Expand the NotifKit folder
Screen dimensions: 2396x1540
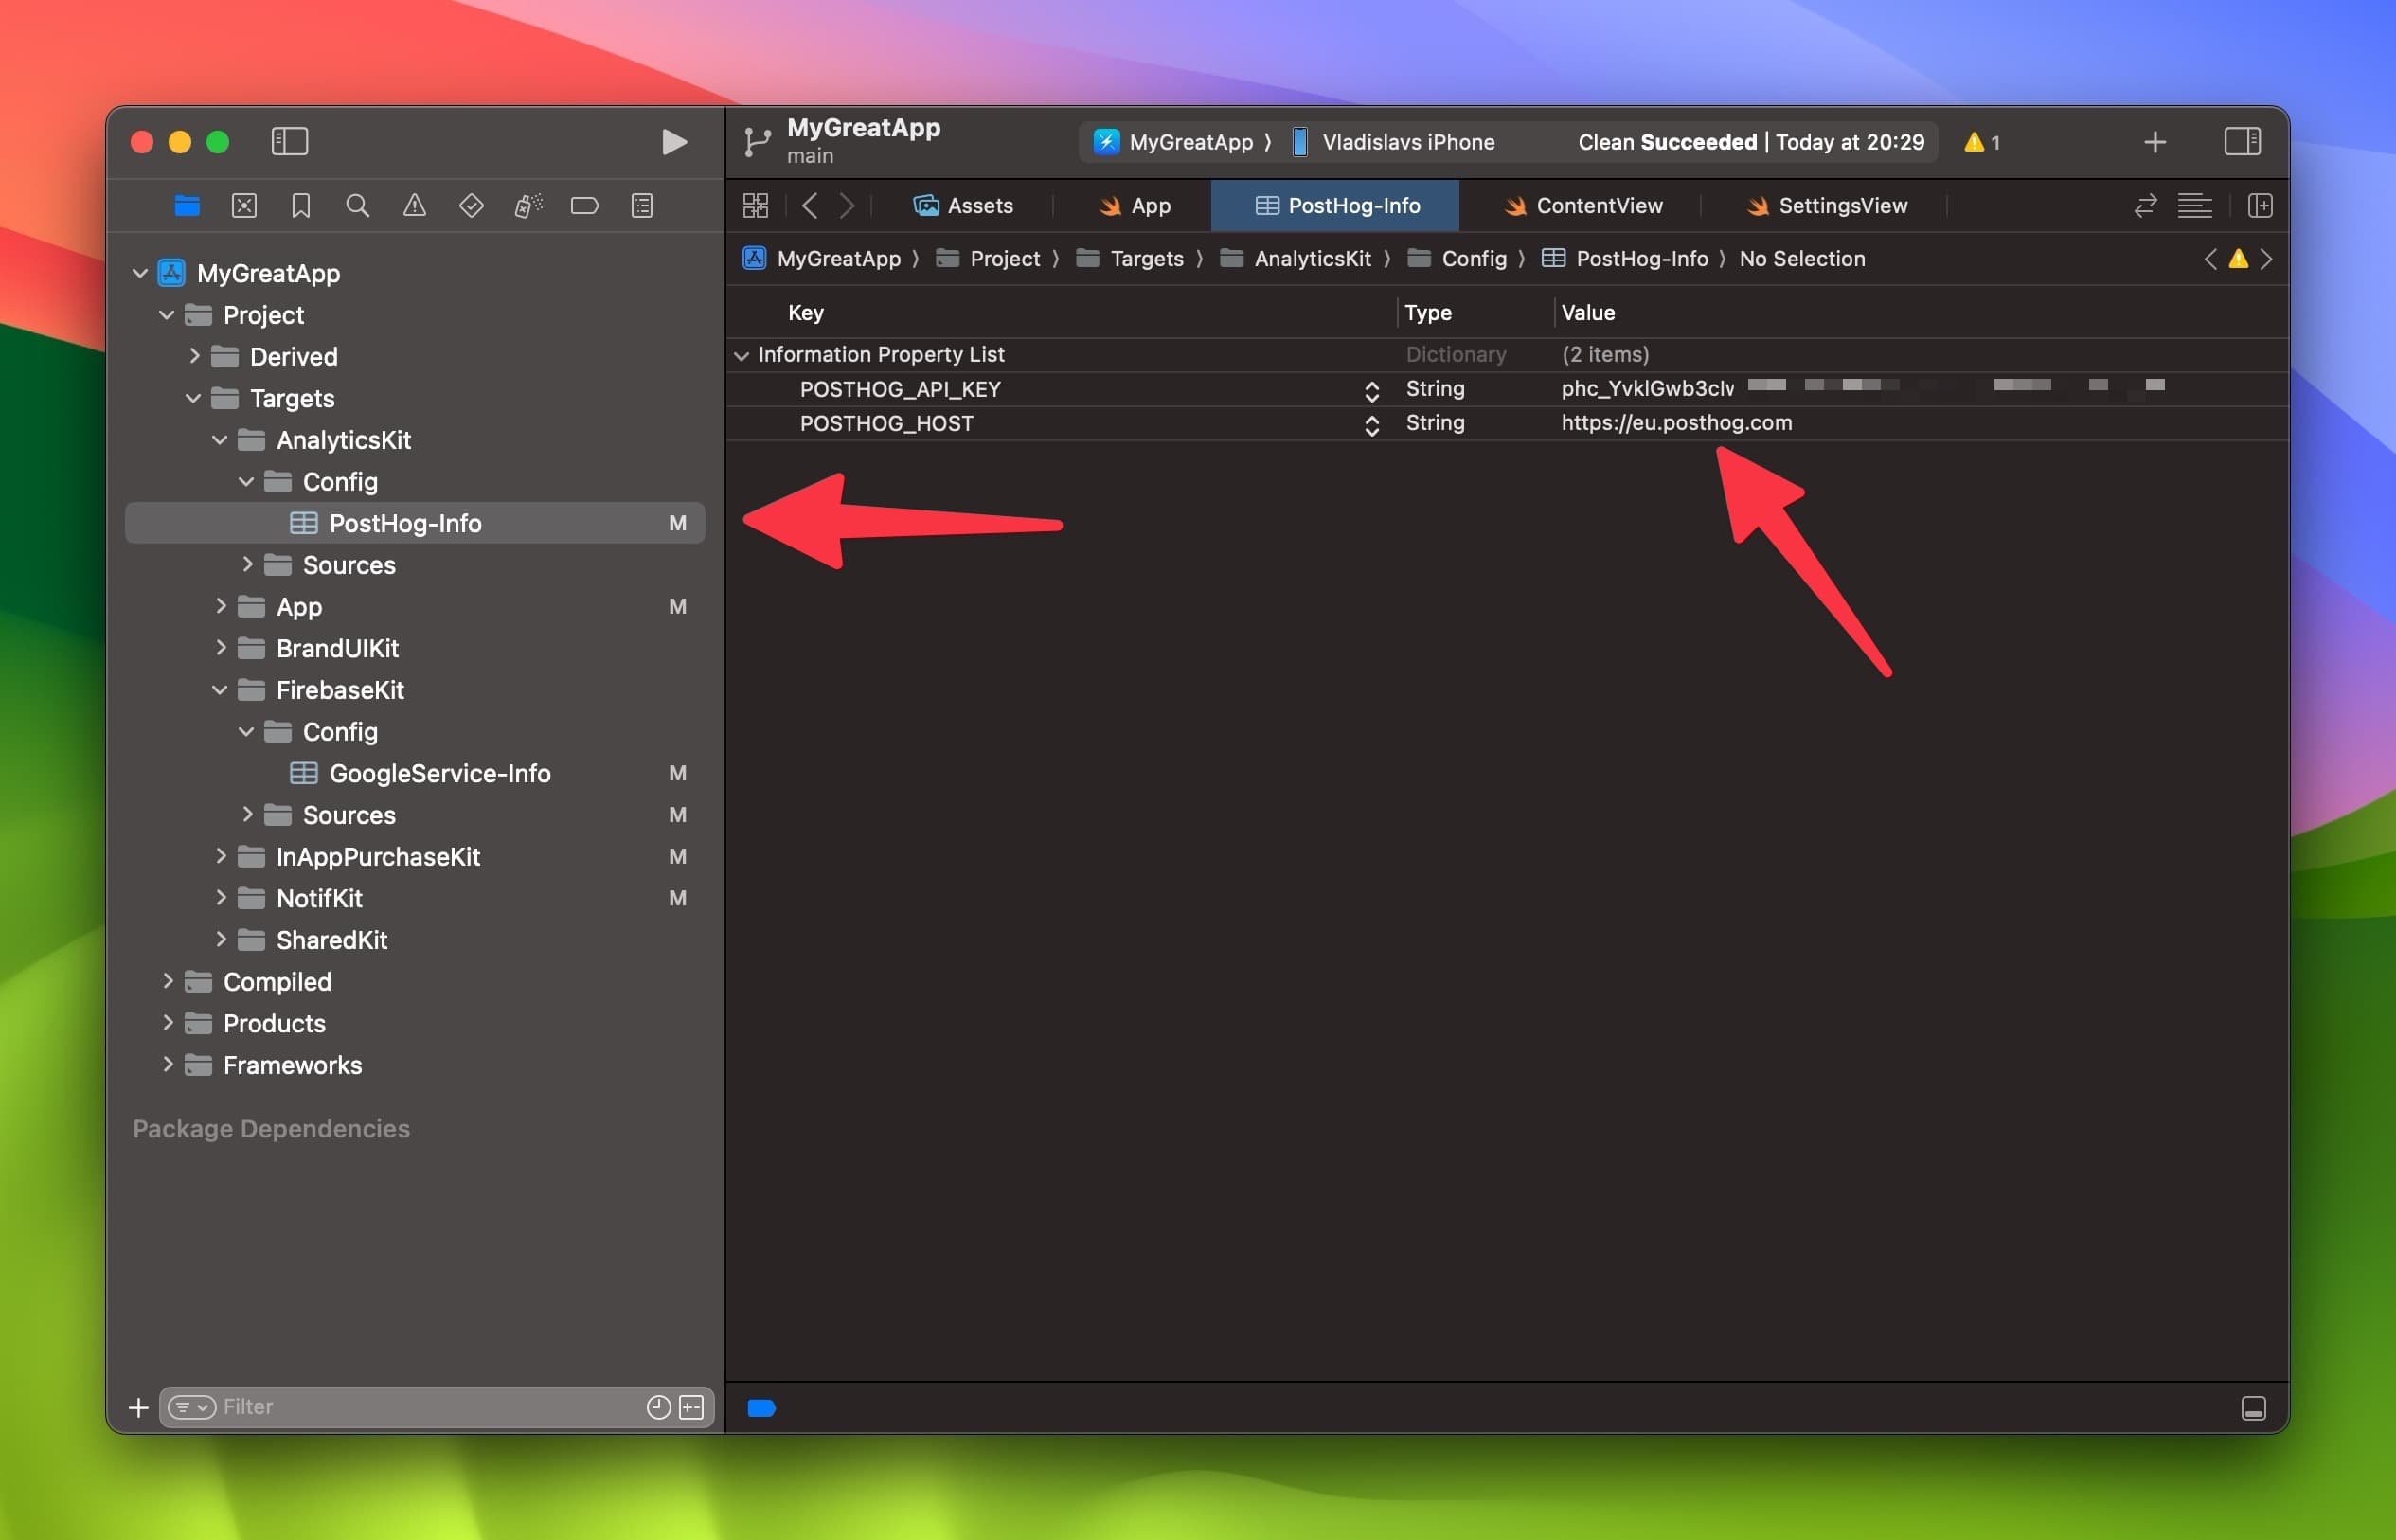click(x=221, y=898)
